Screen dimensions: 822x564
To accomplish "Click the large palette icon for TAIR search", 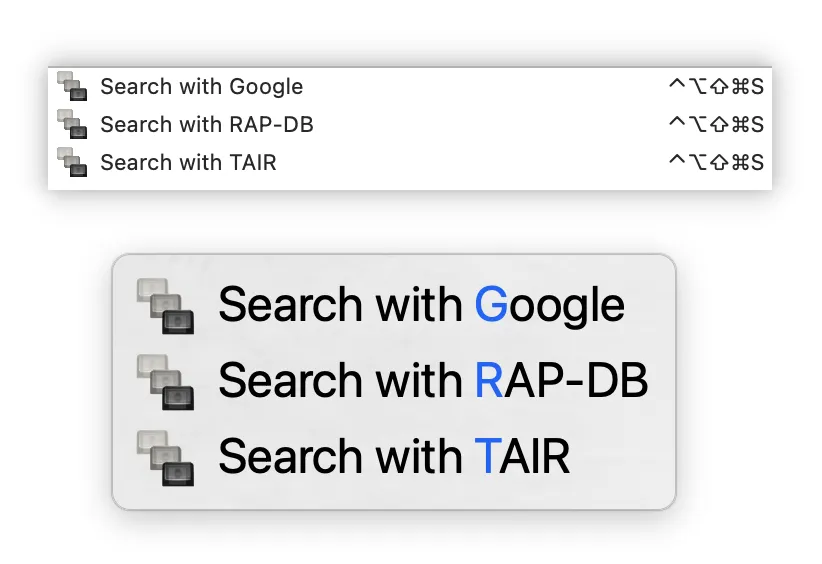I will [x=165, y=457].
